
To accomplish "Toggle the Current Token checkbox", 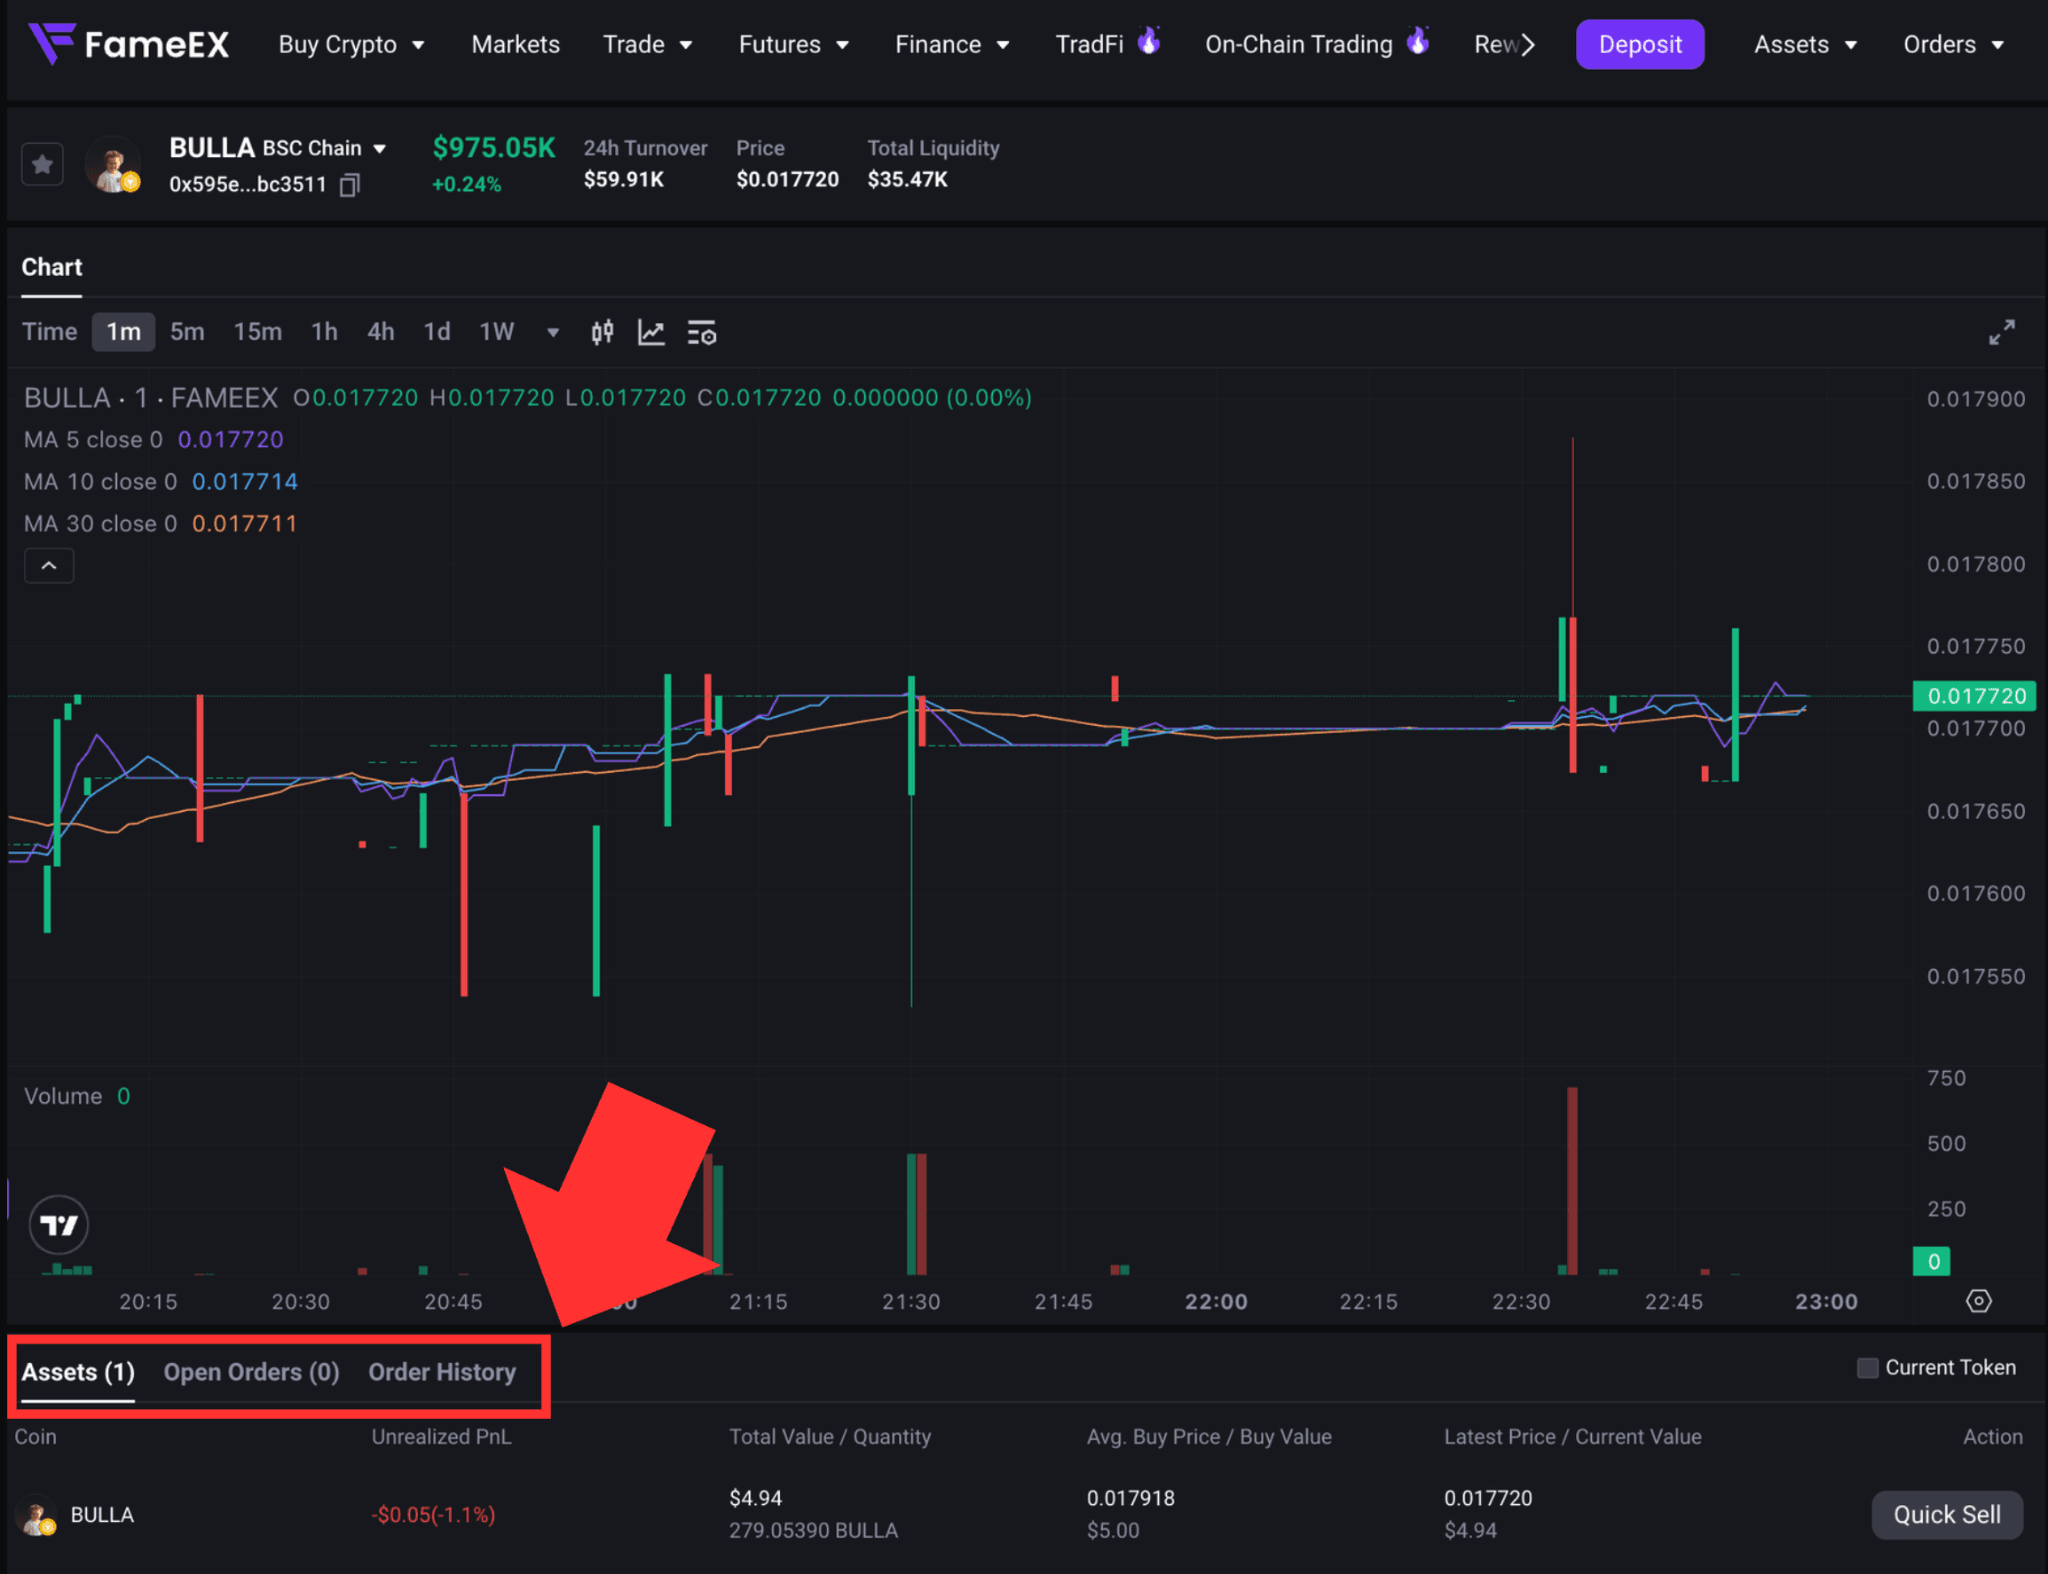I will [1867, 1368].
